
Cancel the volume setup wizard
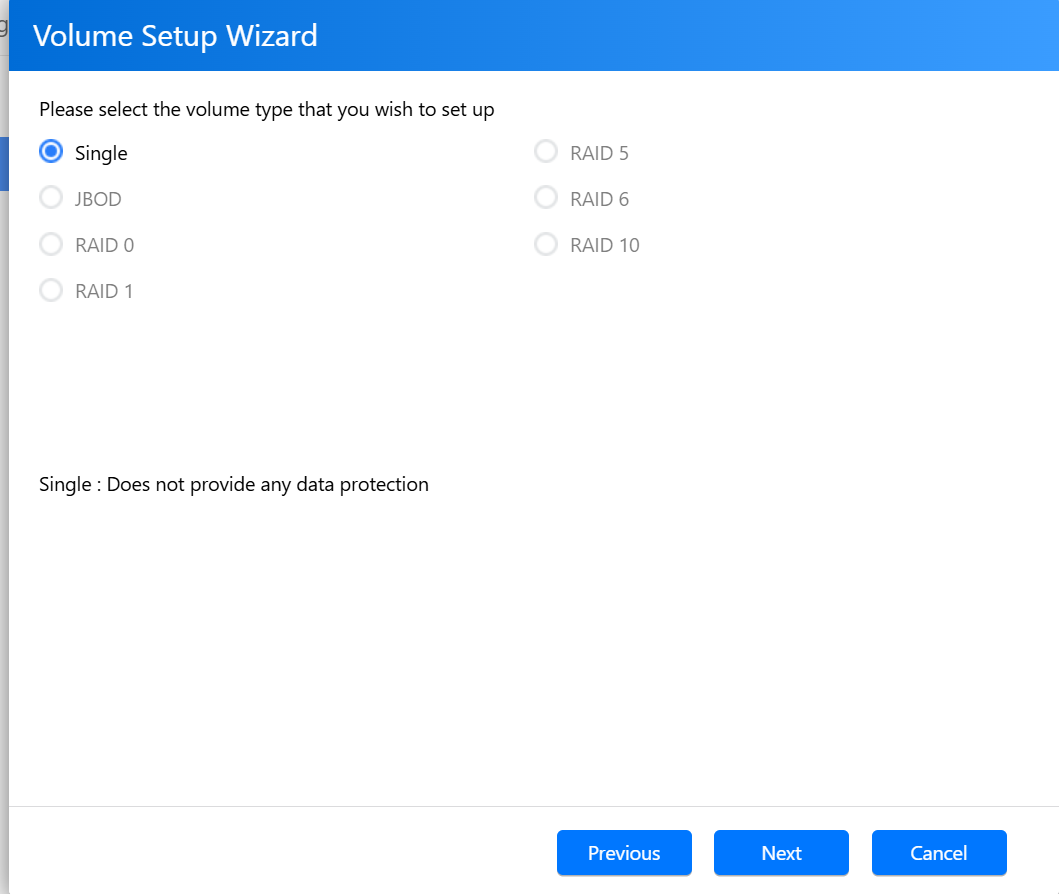click(939, 853)
